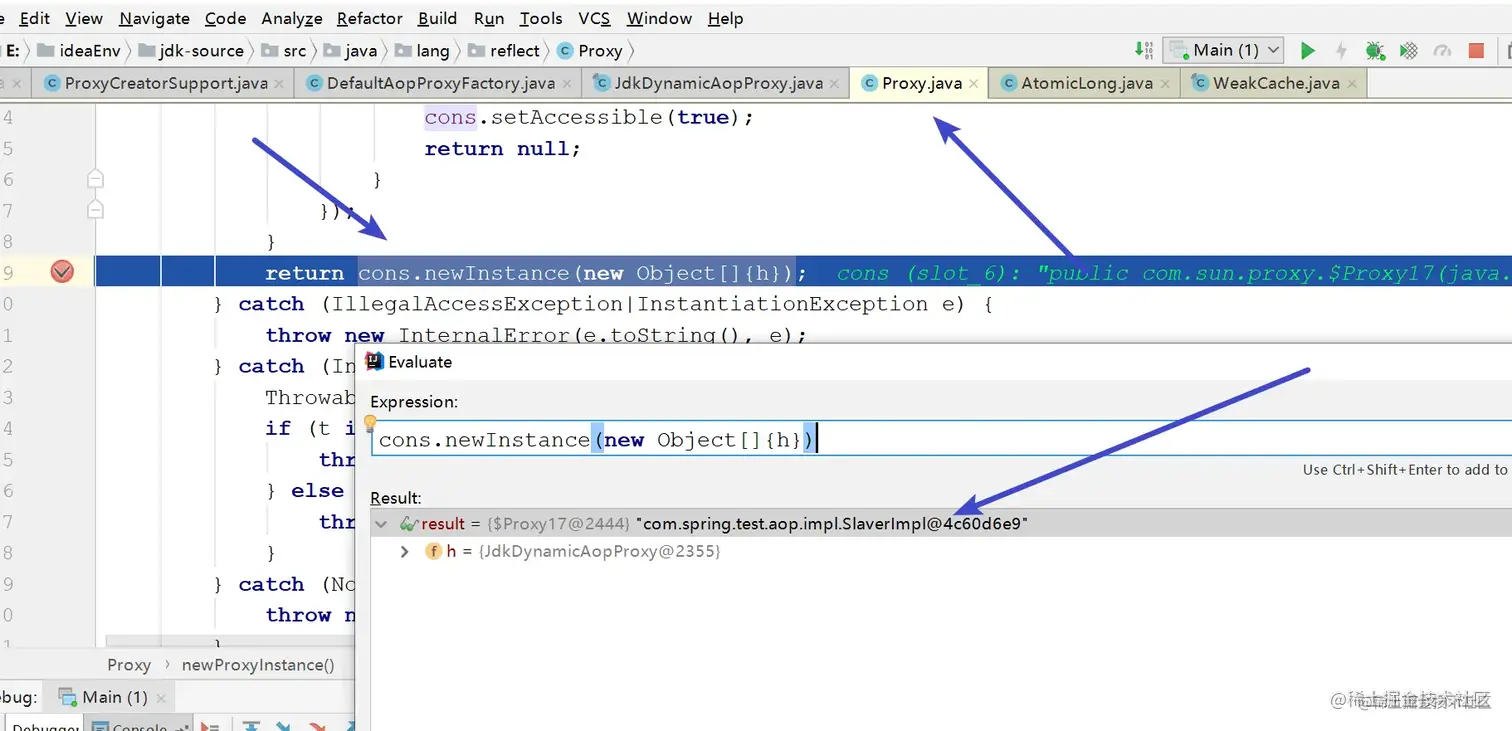Click the Build project hammer/binary icon
Image resolution: width=1512 pixels, height=731 pixels.
(x=1145, y=50)
